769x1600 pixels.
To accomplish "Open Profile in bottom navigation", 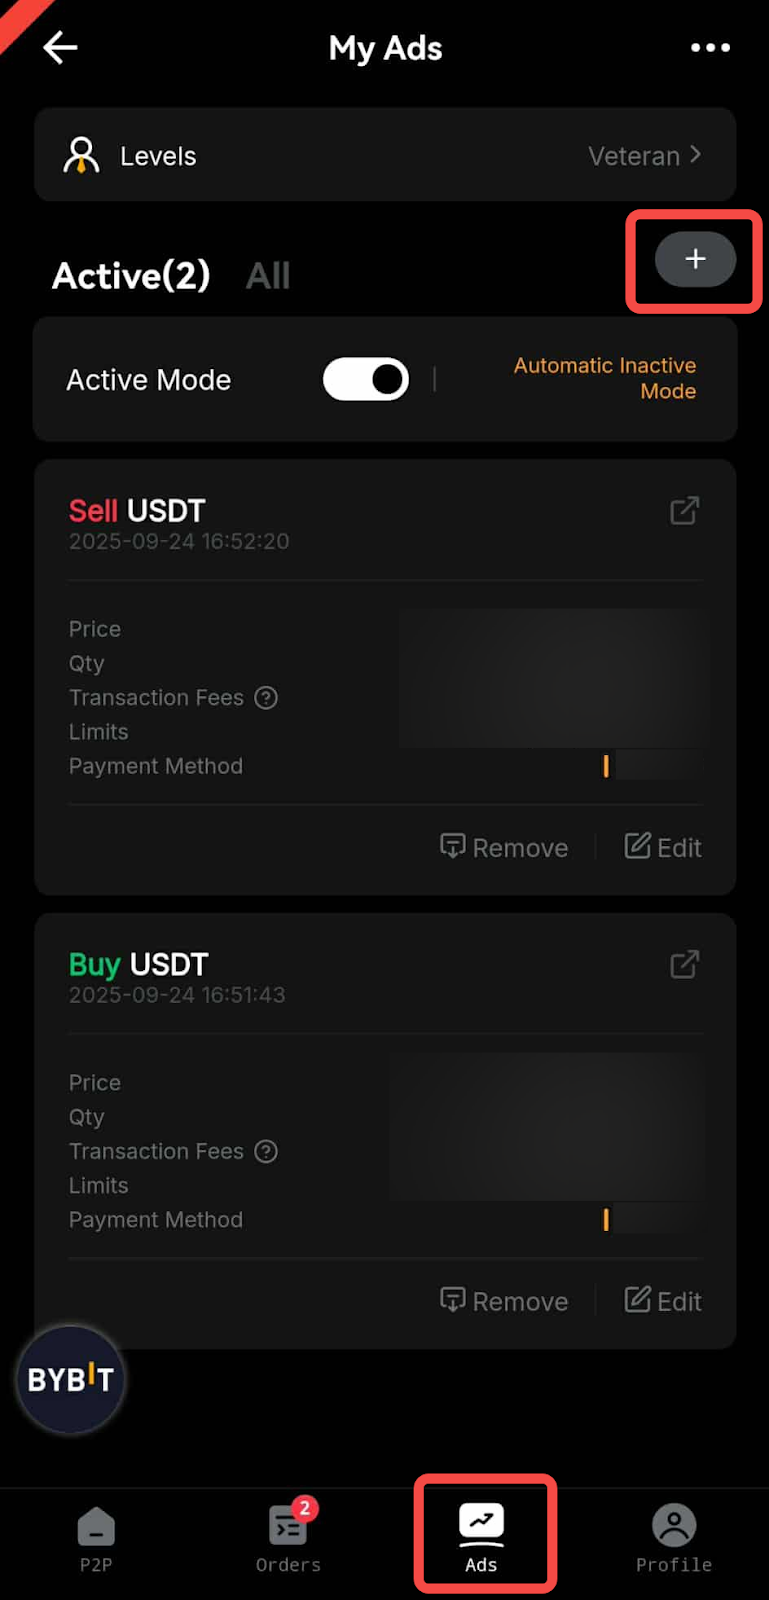I will (674, 1537).
